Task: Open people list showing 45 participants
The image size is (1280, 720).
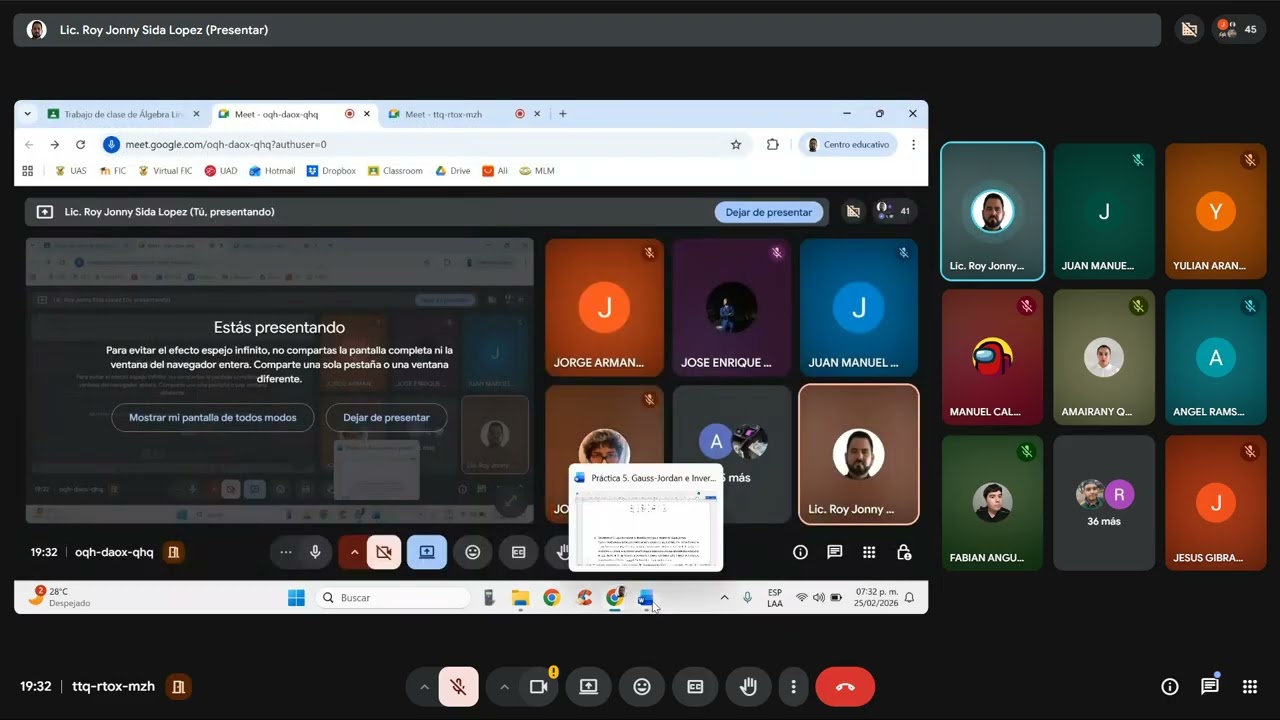Action: (1239, 30)
